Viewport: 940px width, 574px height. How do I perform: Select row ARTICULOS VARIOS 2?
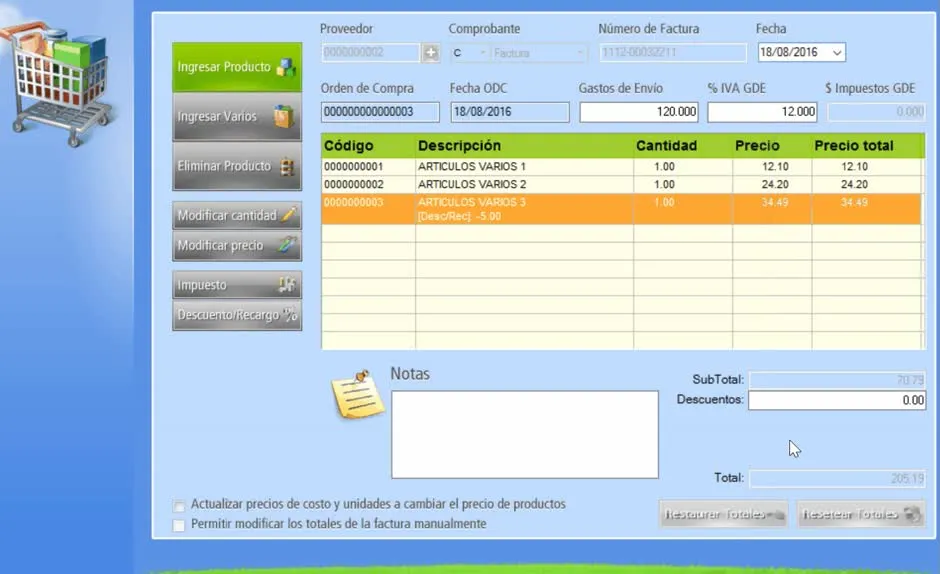coord(621,185)
